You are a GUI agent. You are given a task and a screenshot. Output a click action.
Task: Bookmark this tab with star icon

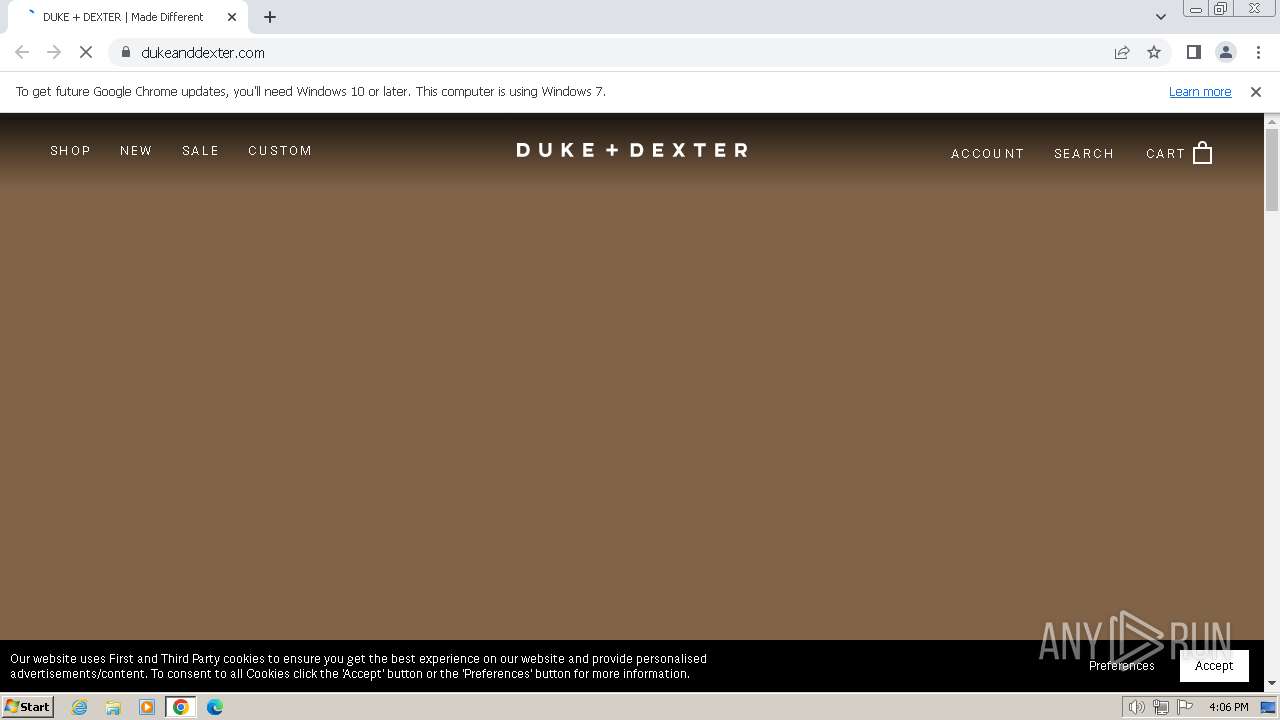1154,52
